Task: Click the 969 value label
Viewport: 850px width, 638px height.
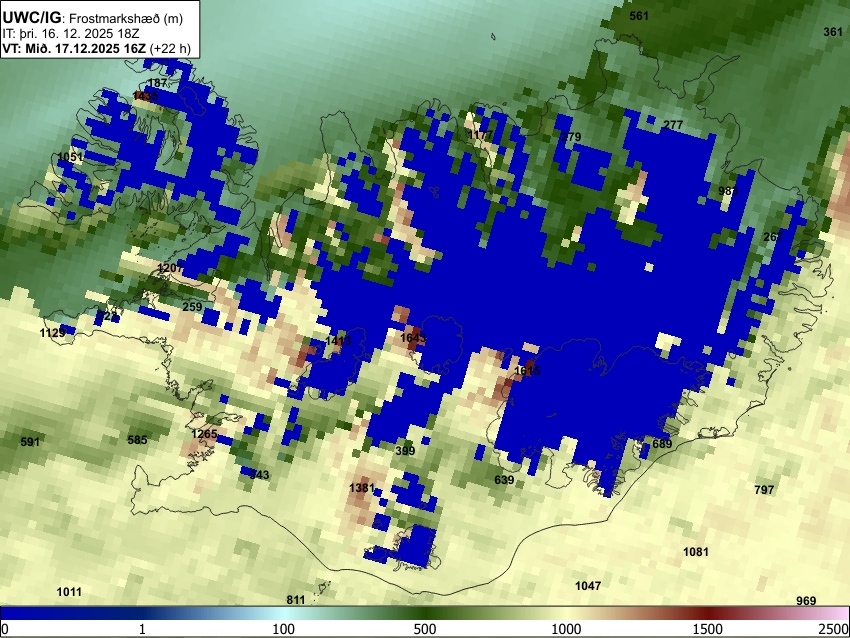Action: click(x=806, y=601)
